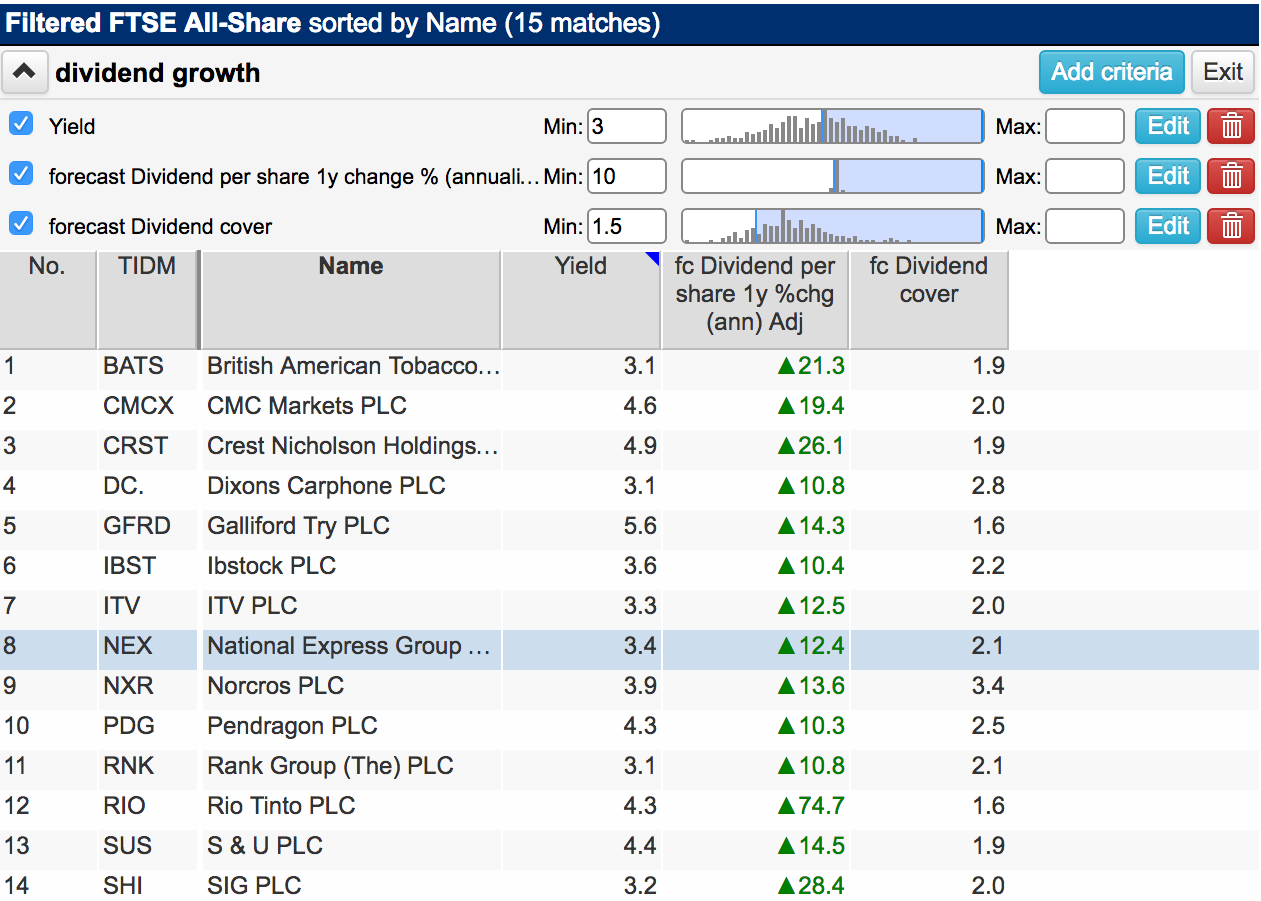Click the Dividend per share Max field

click(x=1085, y=176)
